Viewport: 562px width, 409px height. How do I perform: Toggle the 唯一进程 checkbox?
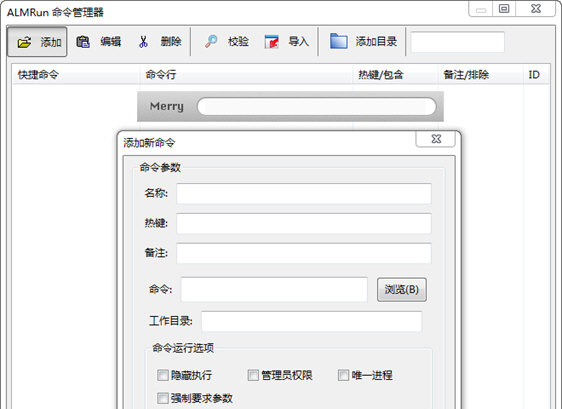(343, 375)
